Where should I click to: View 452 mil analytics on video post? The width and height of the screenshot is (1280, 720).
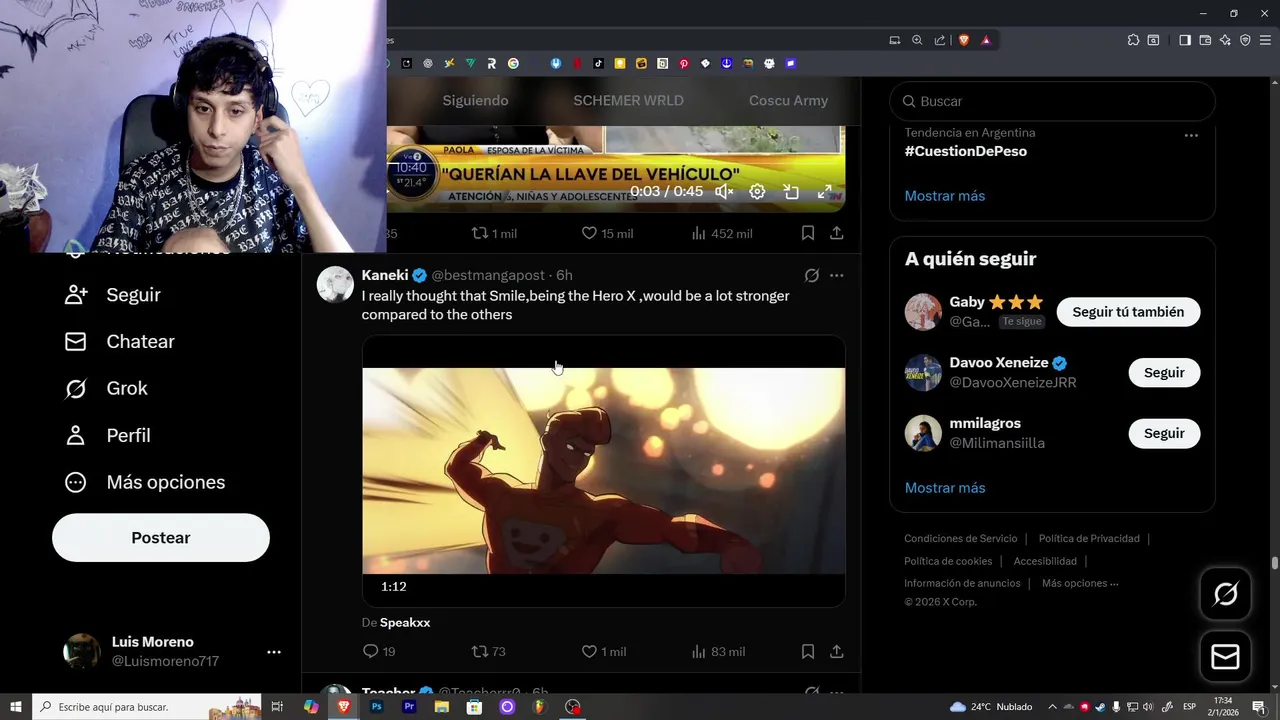722,233
